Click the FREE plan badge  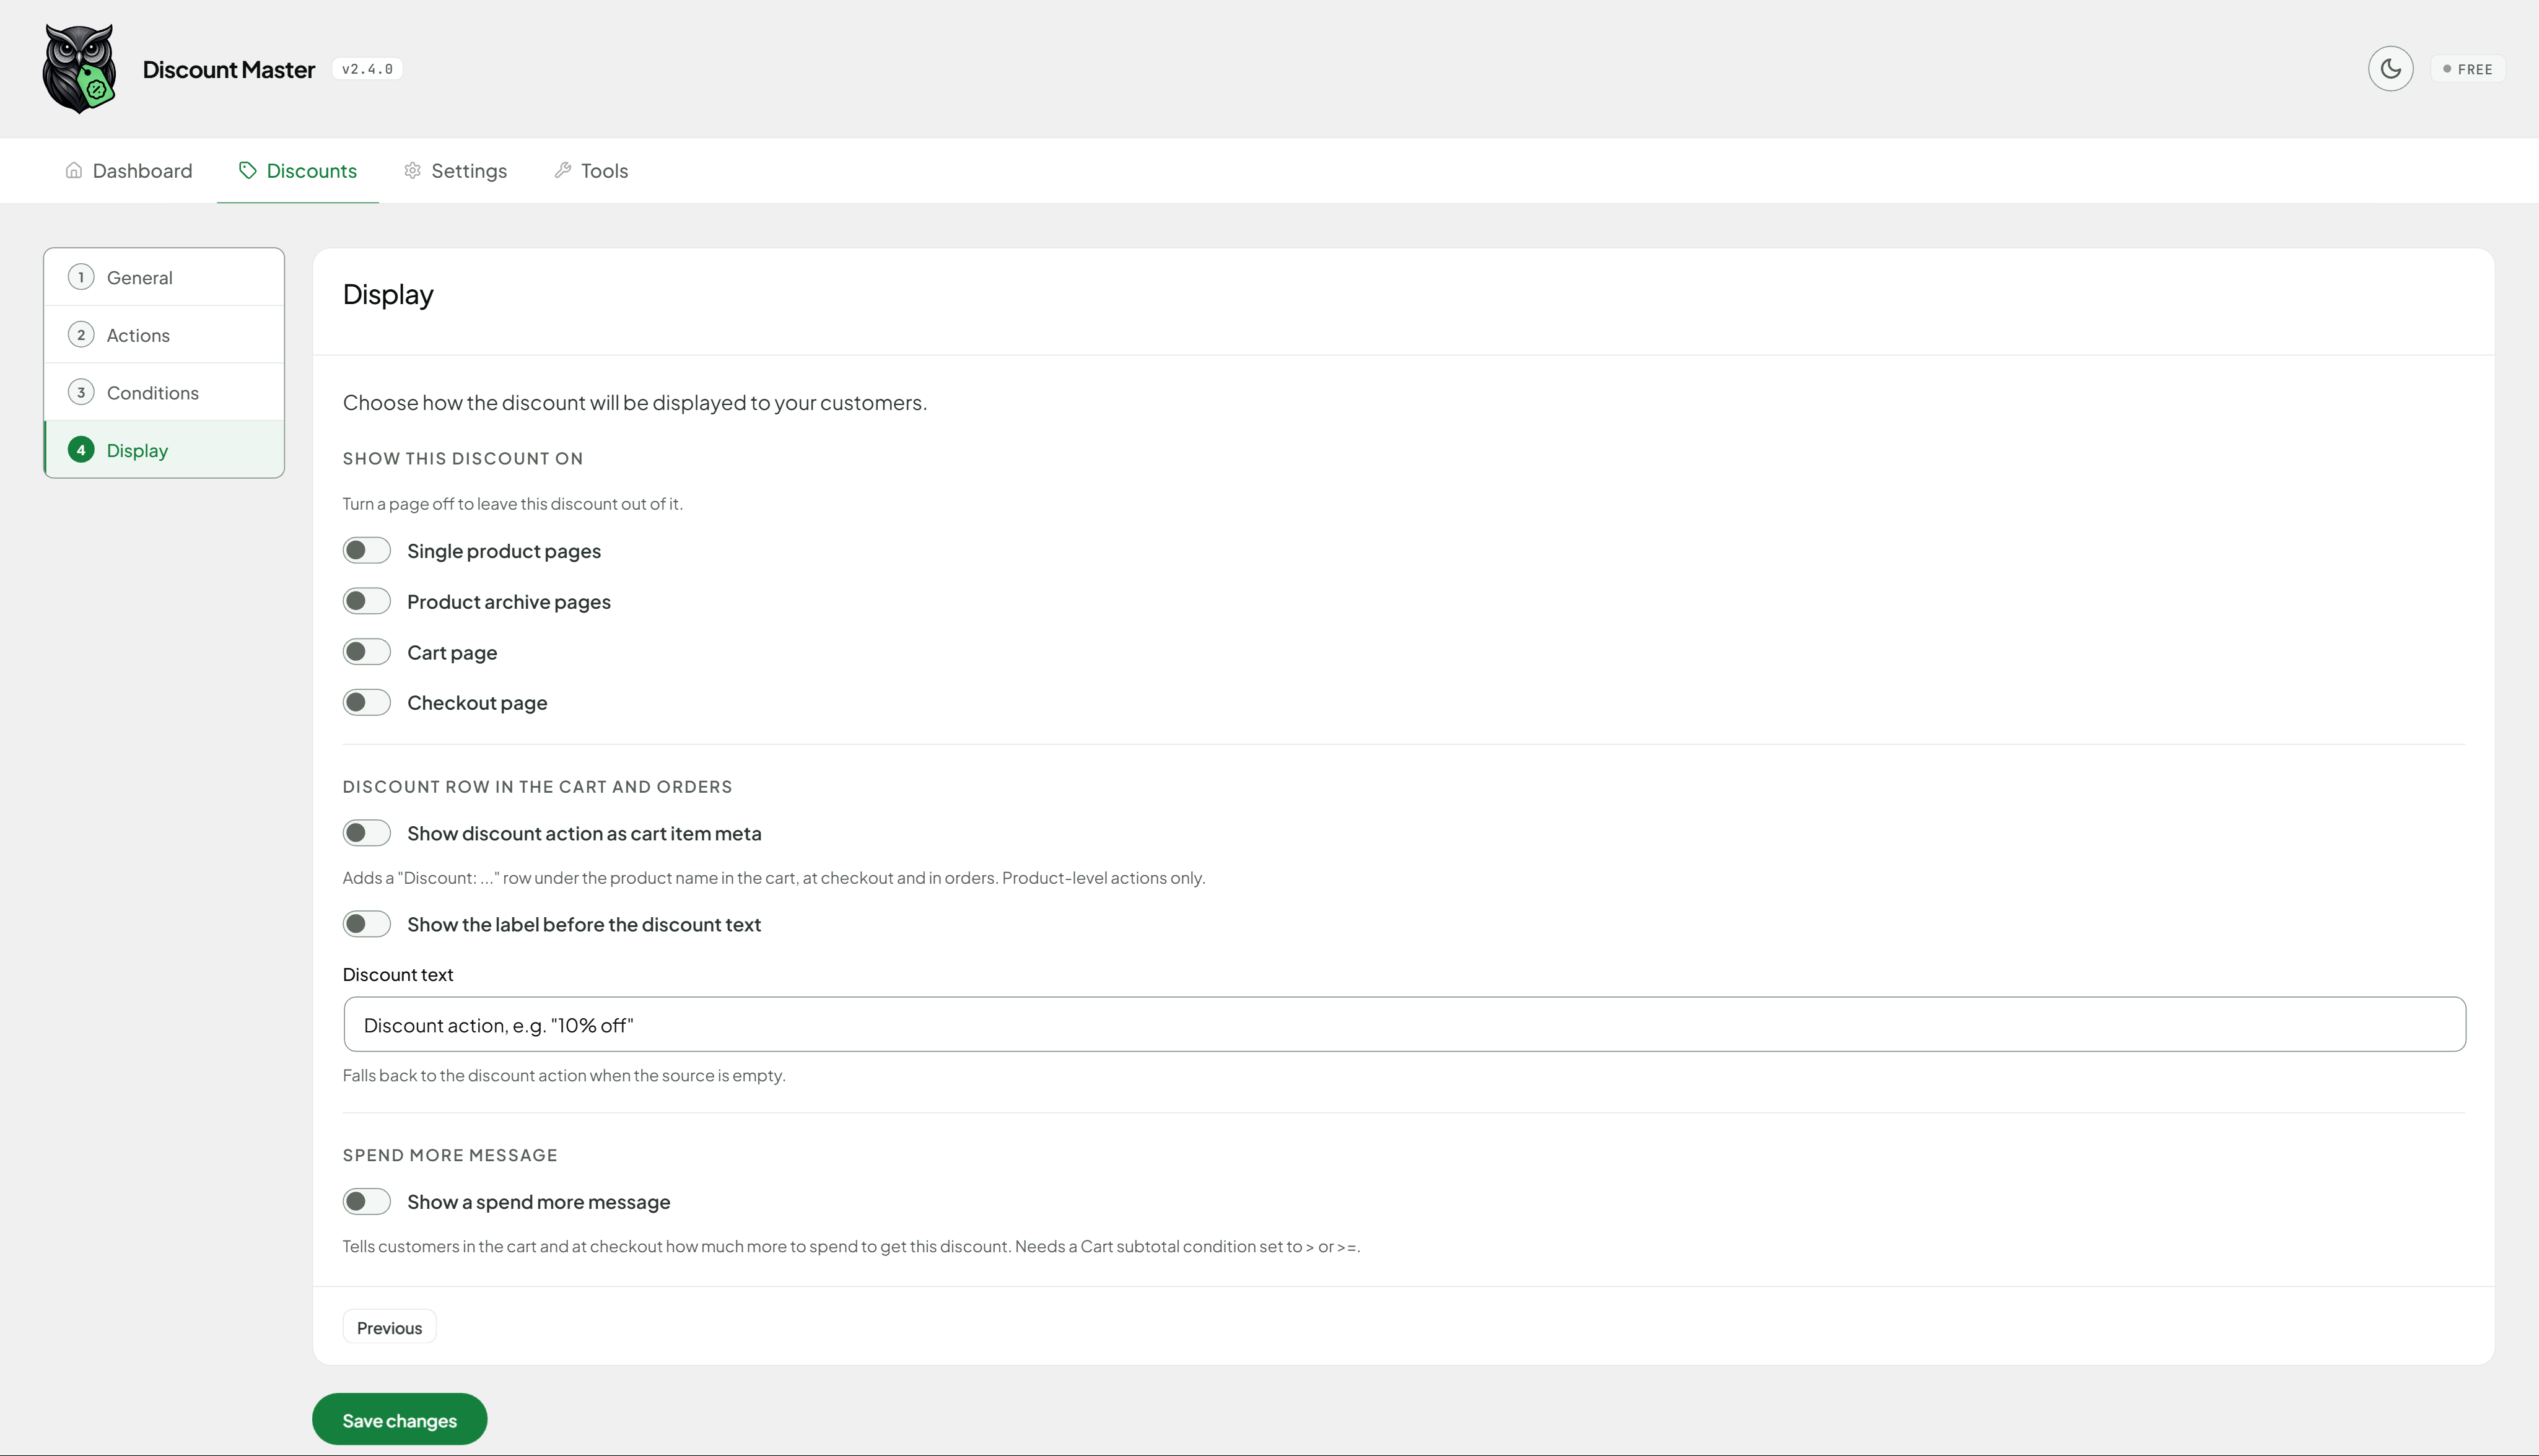(2468, 69)
